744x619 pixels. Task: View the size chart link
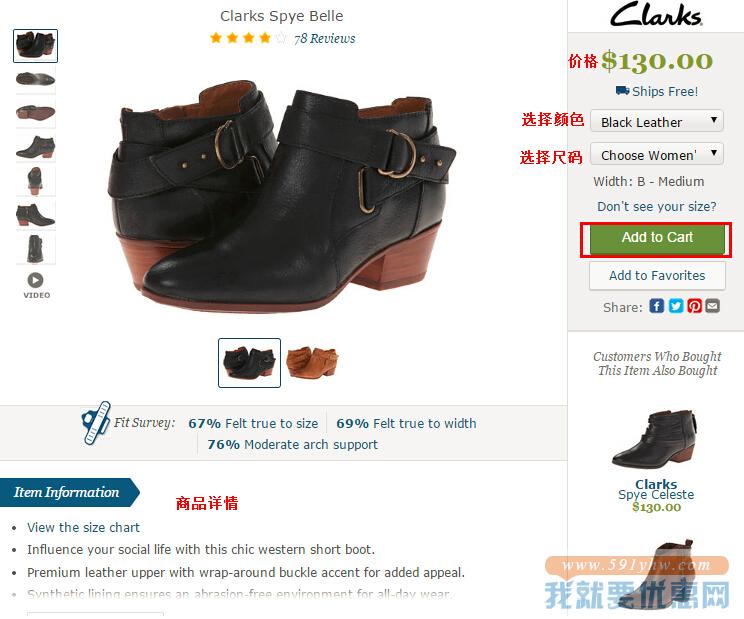coord(84,527)
